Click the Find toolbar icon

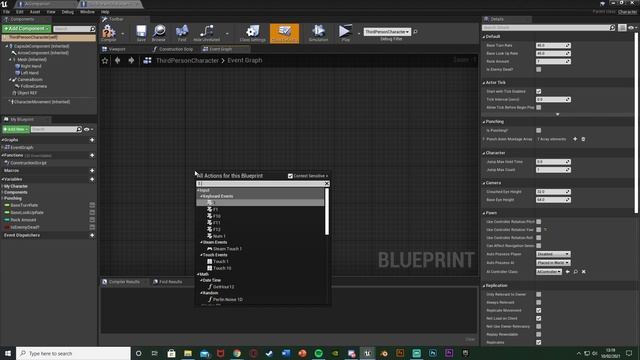(x=182, y=33)
